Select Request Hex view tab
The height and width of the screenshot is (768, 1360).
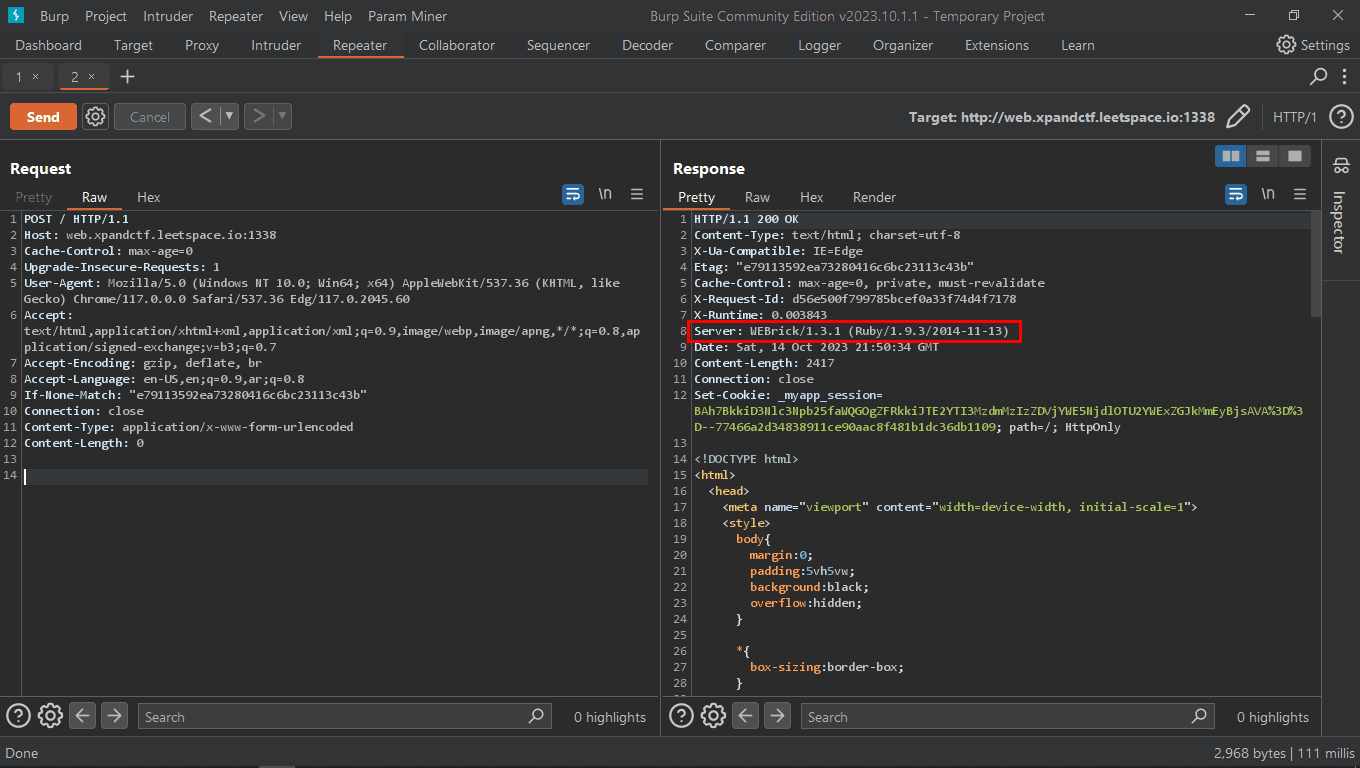(149, 197)
